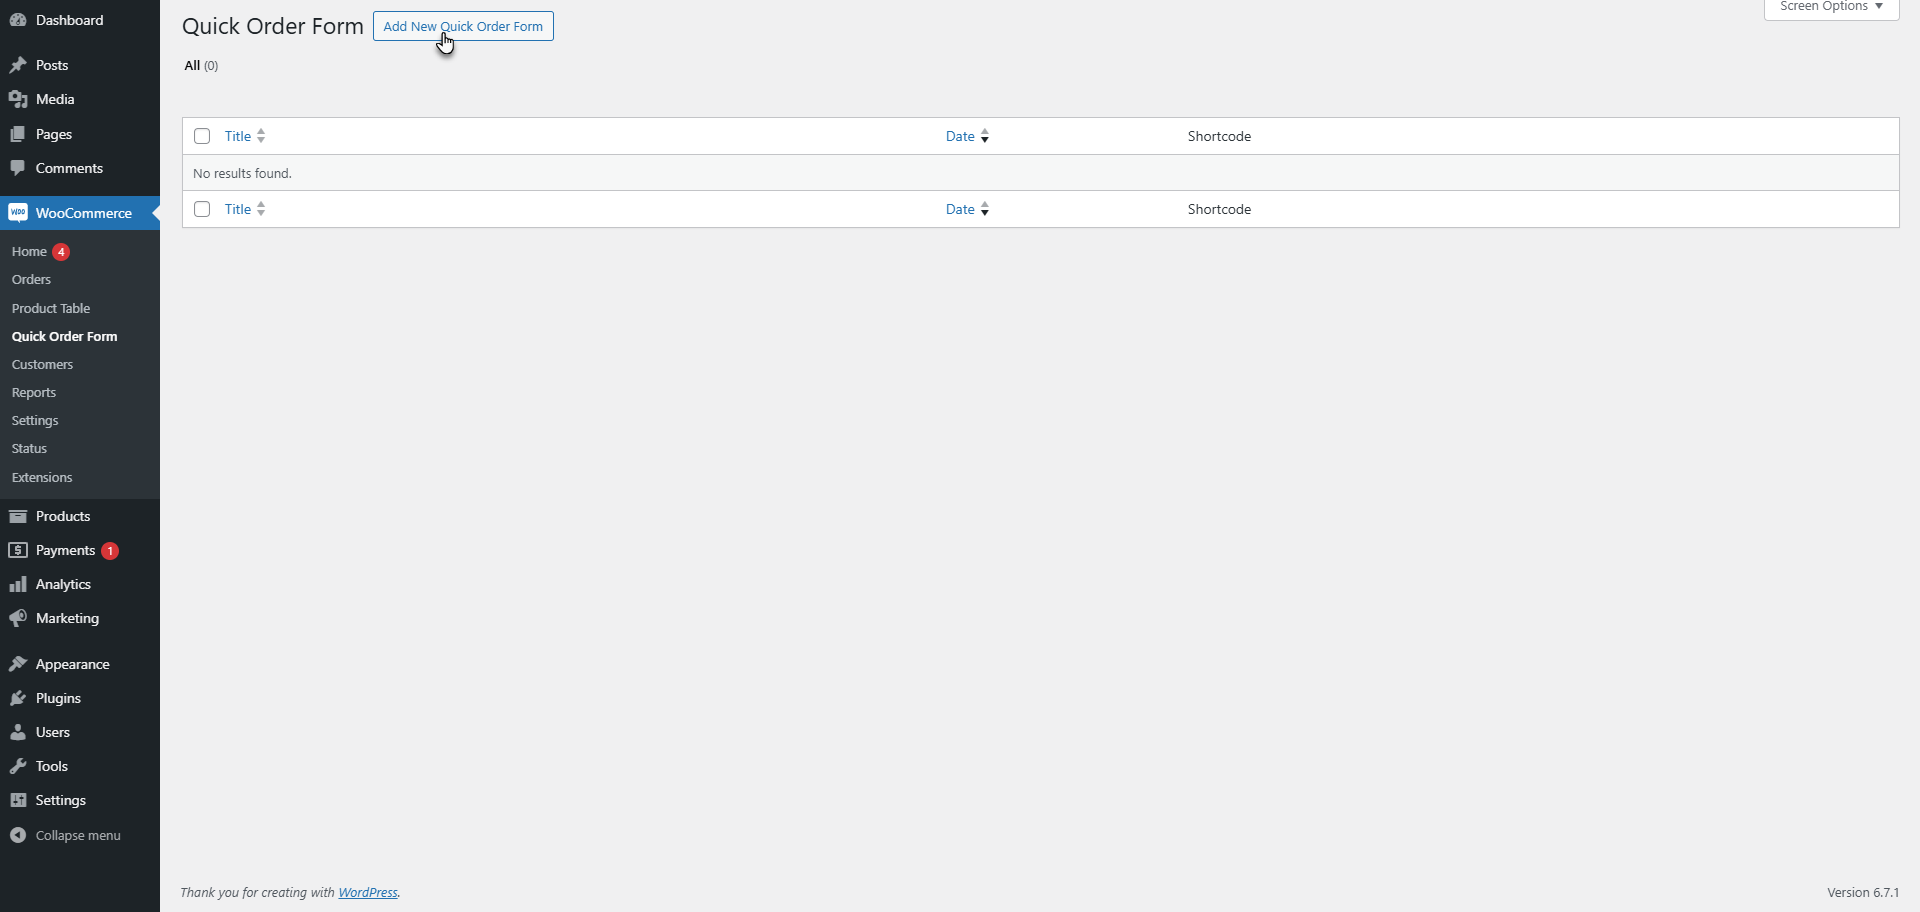This screenshot has width=1920, height=912.
Task: Open the Product Table submenu item
Action: coord(51,308)
